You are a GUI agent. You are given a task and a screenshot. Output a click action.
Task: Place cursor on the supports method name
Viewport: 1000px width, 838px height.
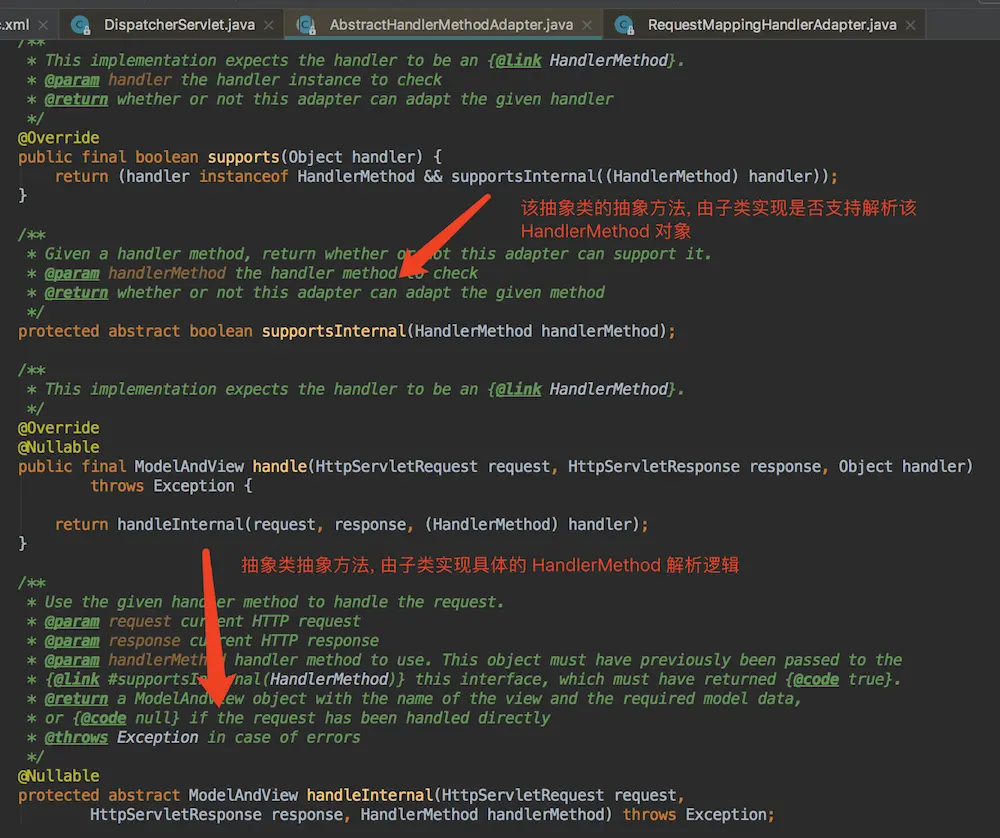[243, 157]
